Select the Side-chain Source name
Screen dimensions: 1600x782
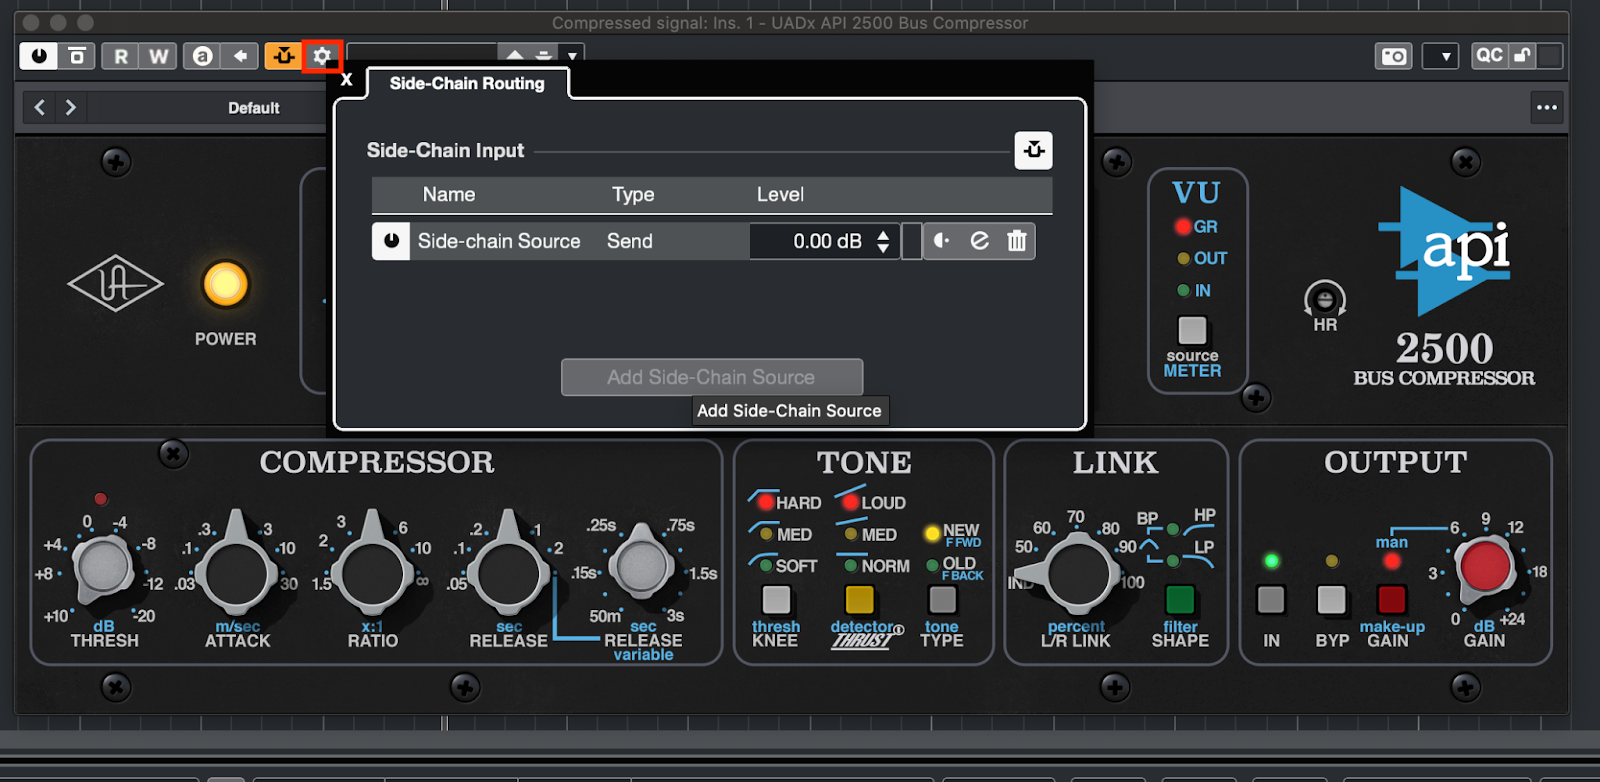499,241
